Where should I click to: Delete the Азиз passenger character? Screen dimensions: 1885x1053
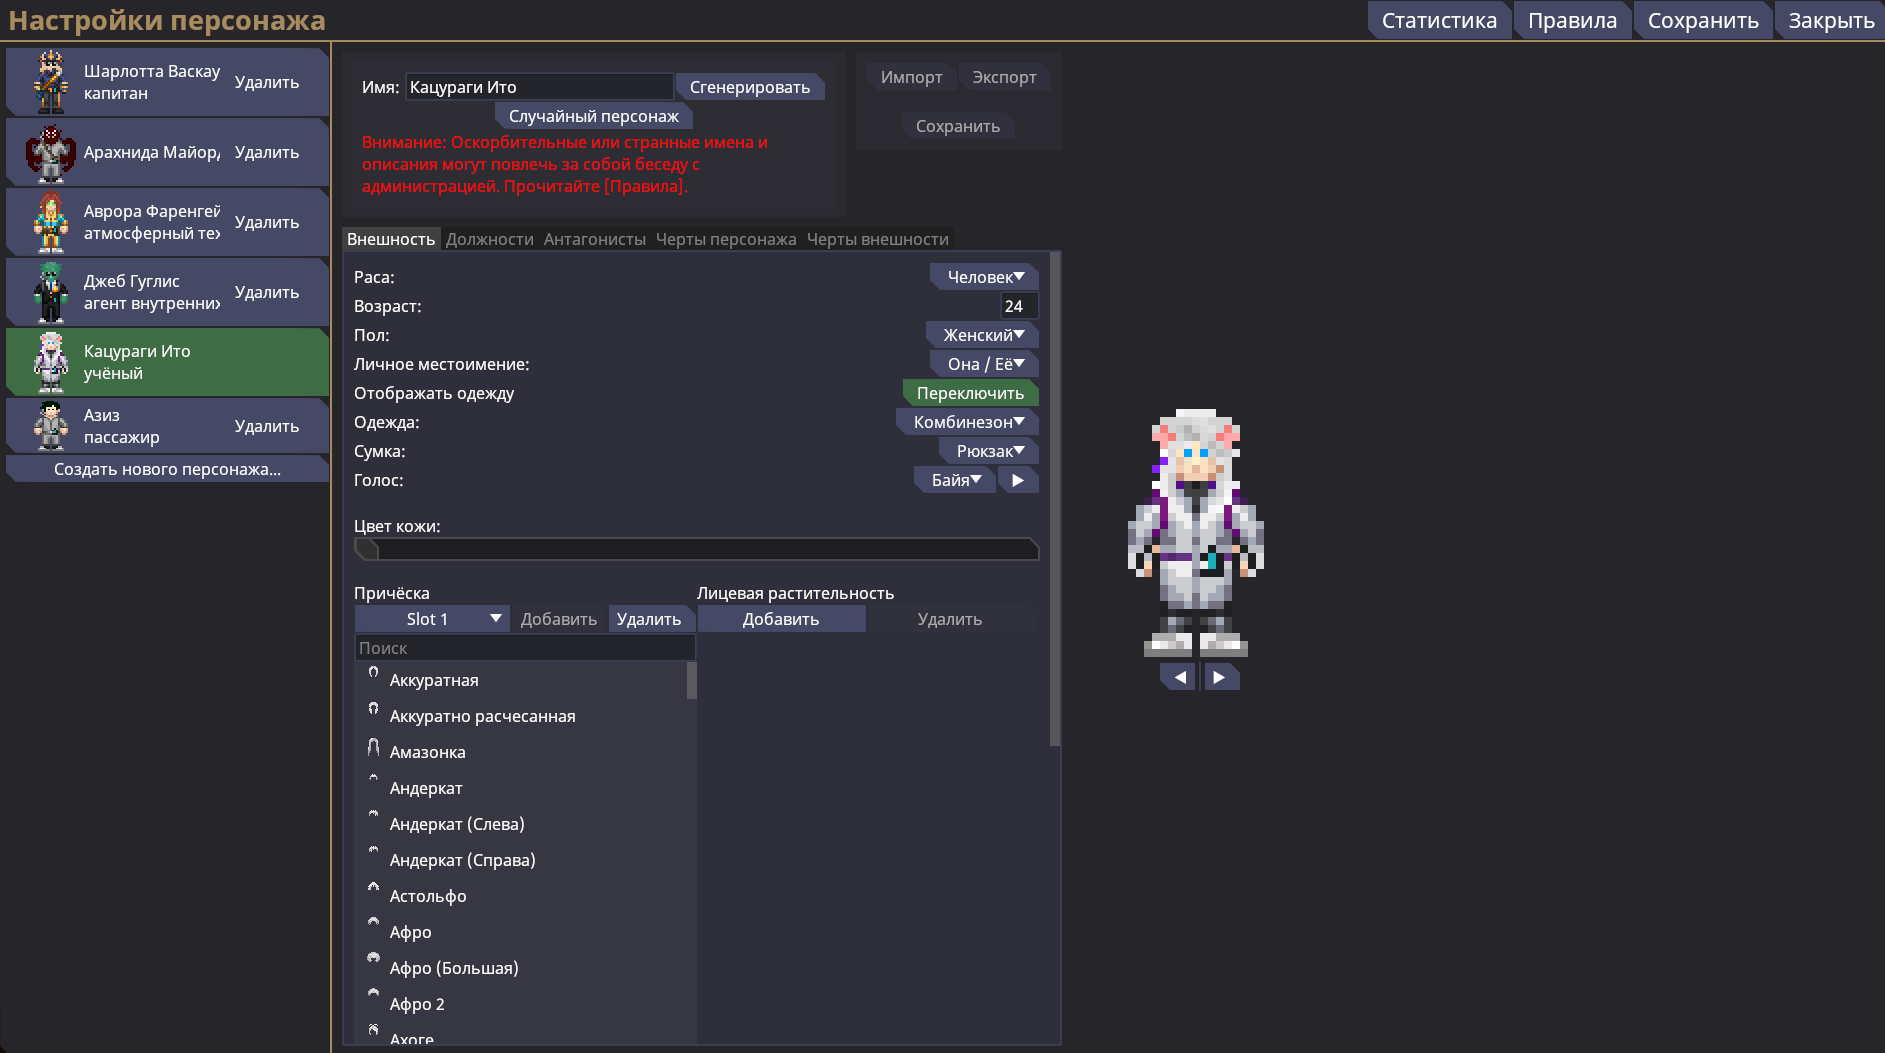click(x=266, y=426)
